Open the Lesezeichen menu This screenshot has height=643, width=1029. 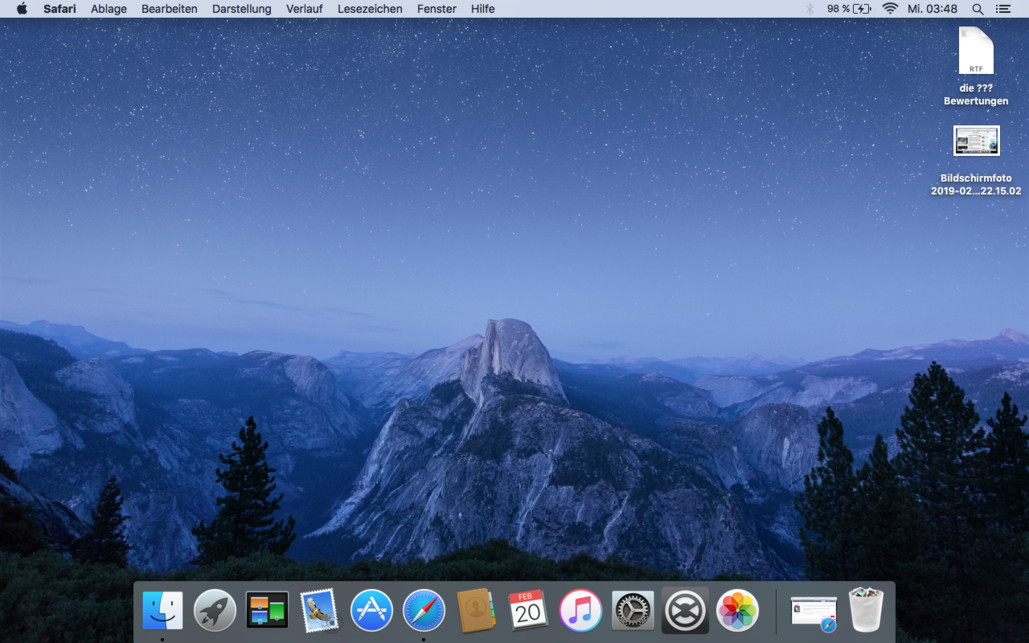pos(369,9)
